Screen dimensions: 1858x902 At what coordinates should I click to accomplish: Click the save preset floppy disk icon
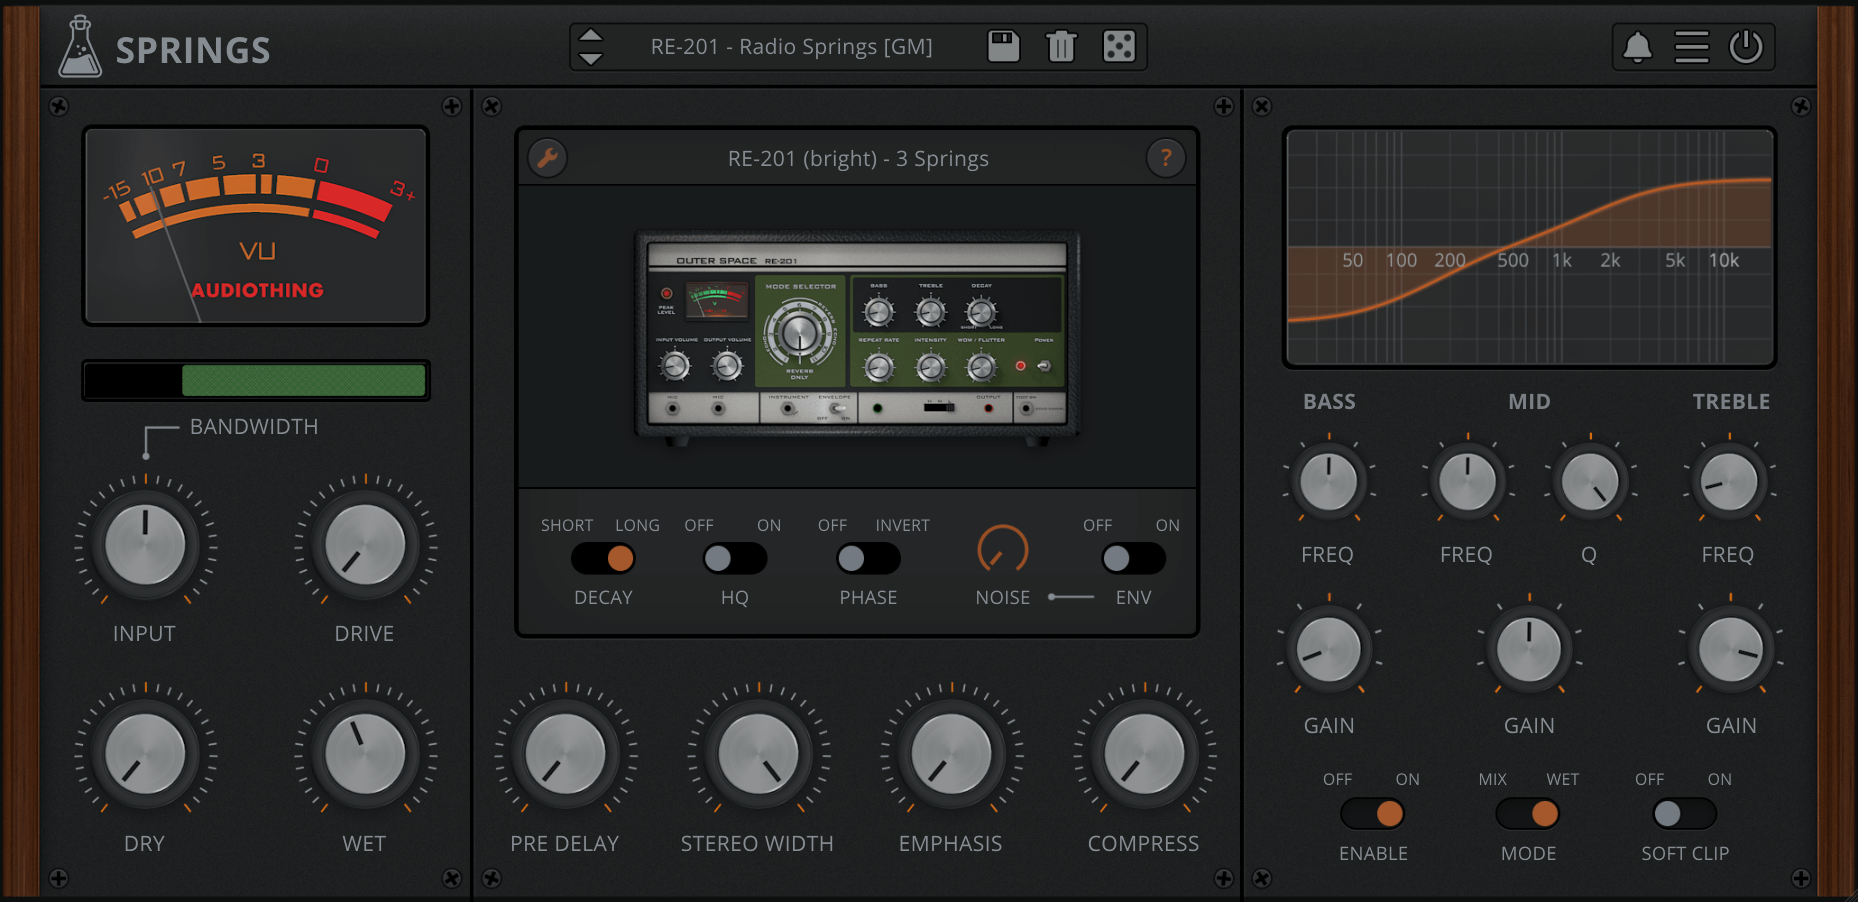click(1003, 47)
